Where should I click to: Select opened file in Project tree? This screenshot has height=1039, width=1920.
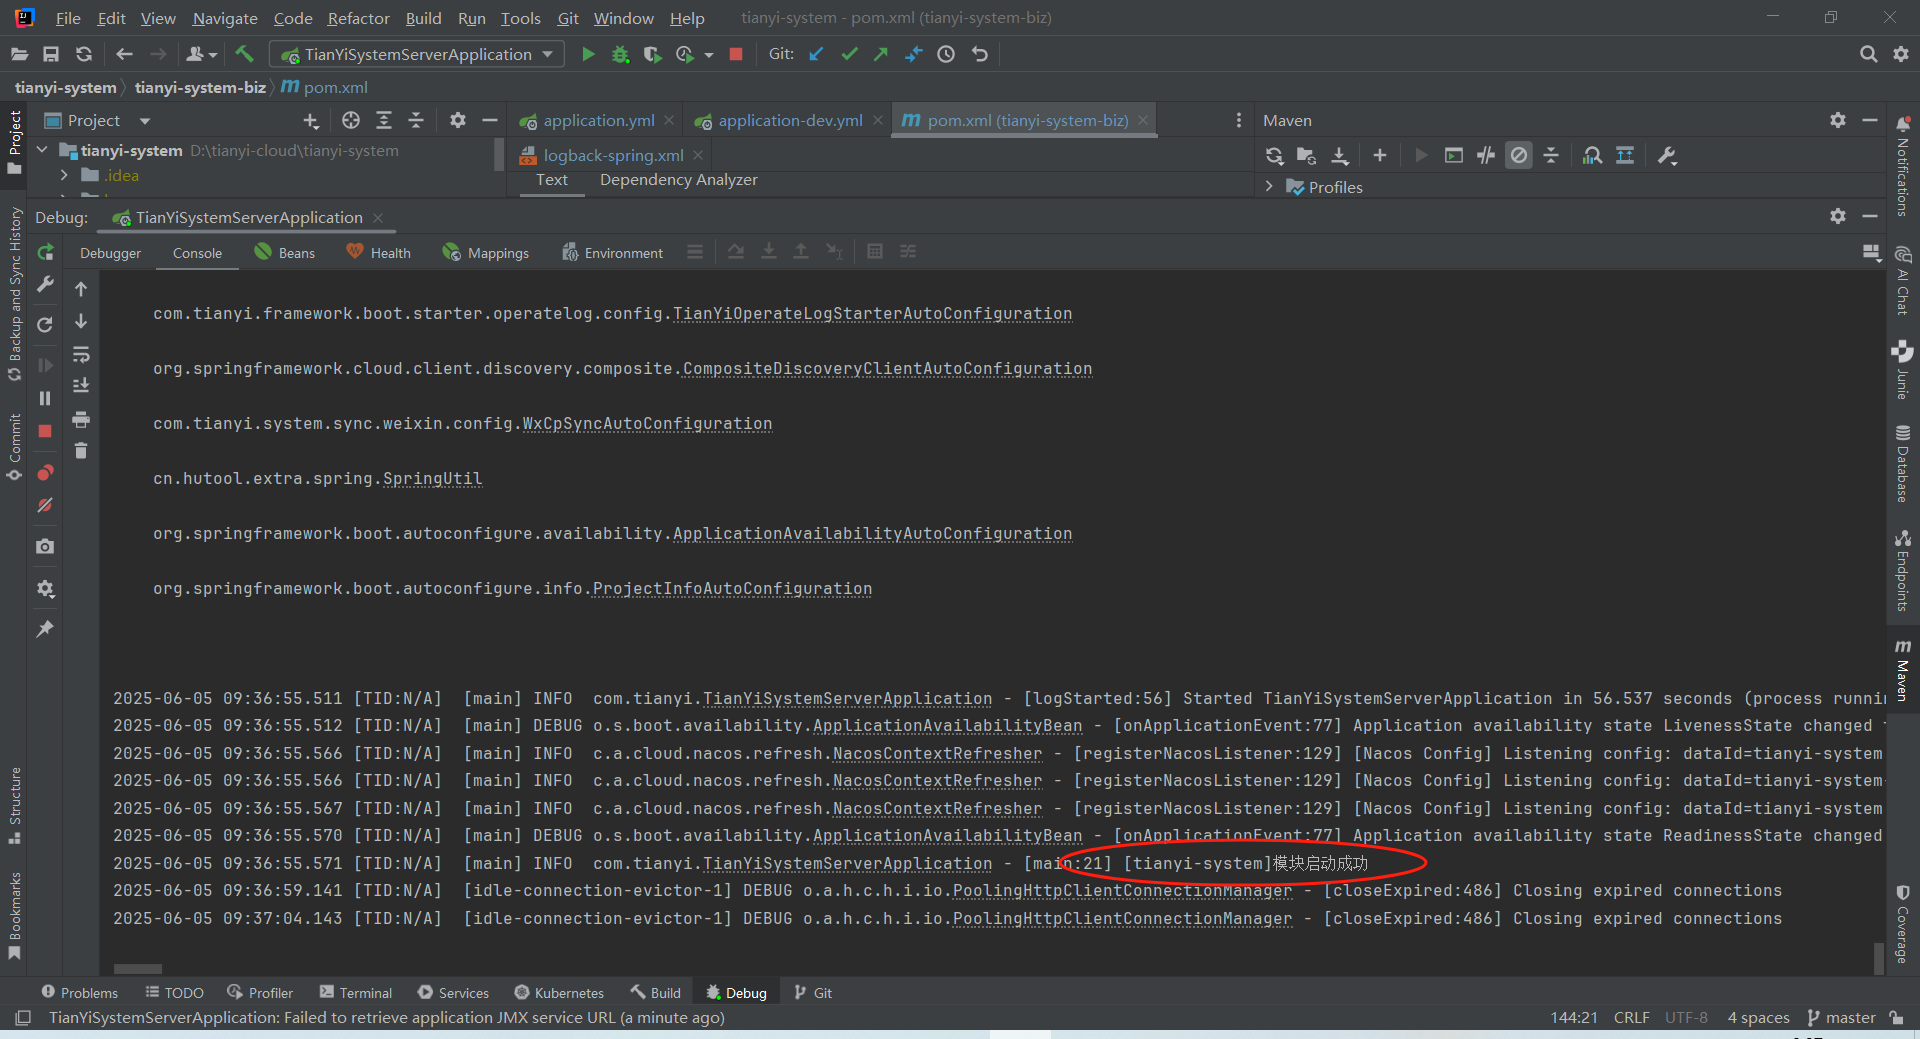350,120
